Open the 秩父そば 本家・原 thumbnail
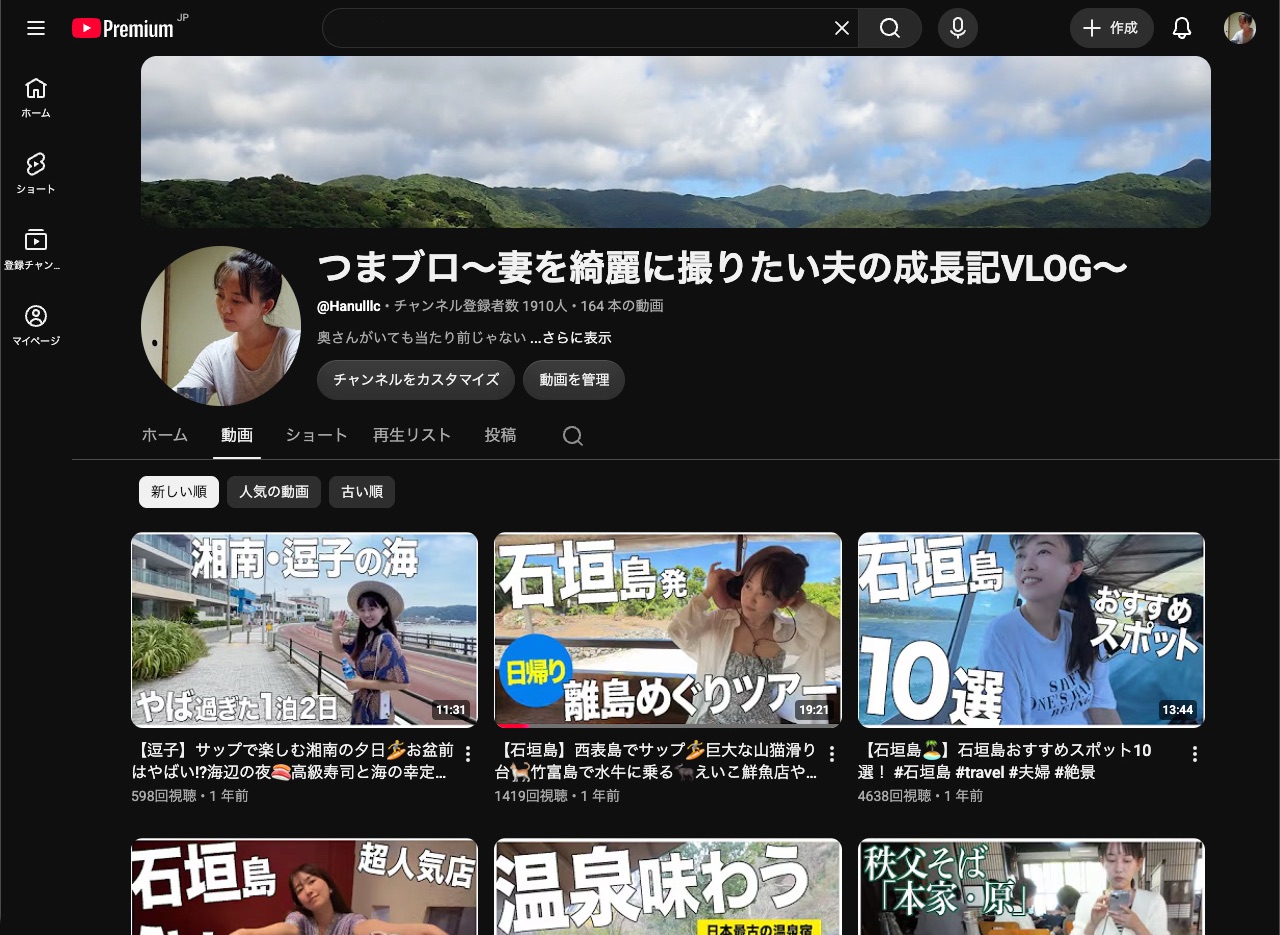 pyautogui.click(x=1032, y=887)
